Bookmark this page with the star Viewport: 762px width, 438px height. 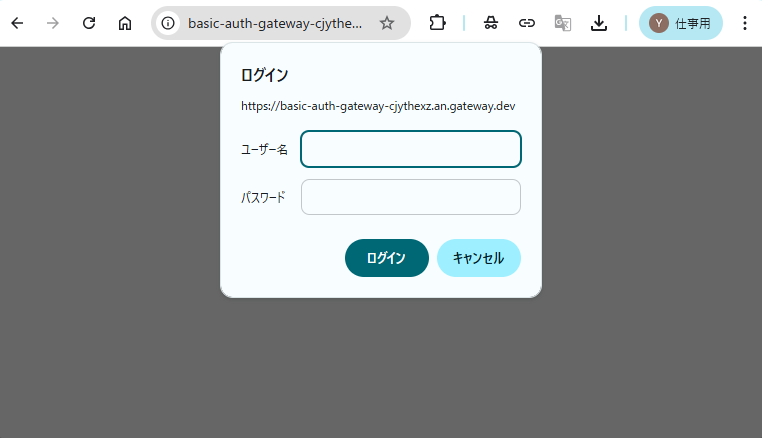[x=387, y=23]
